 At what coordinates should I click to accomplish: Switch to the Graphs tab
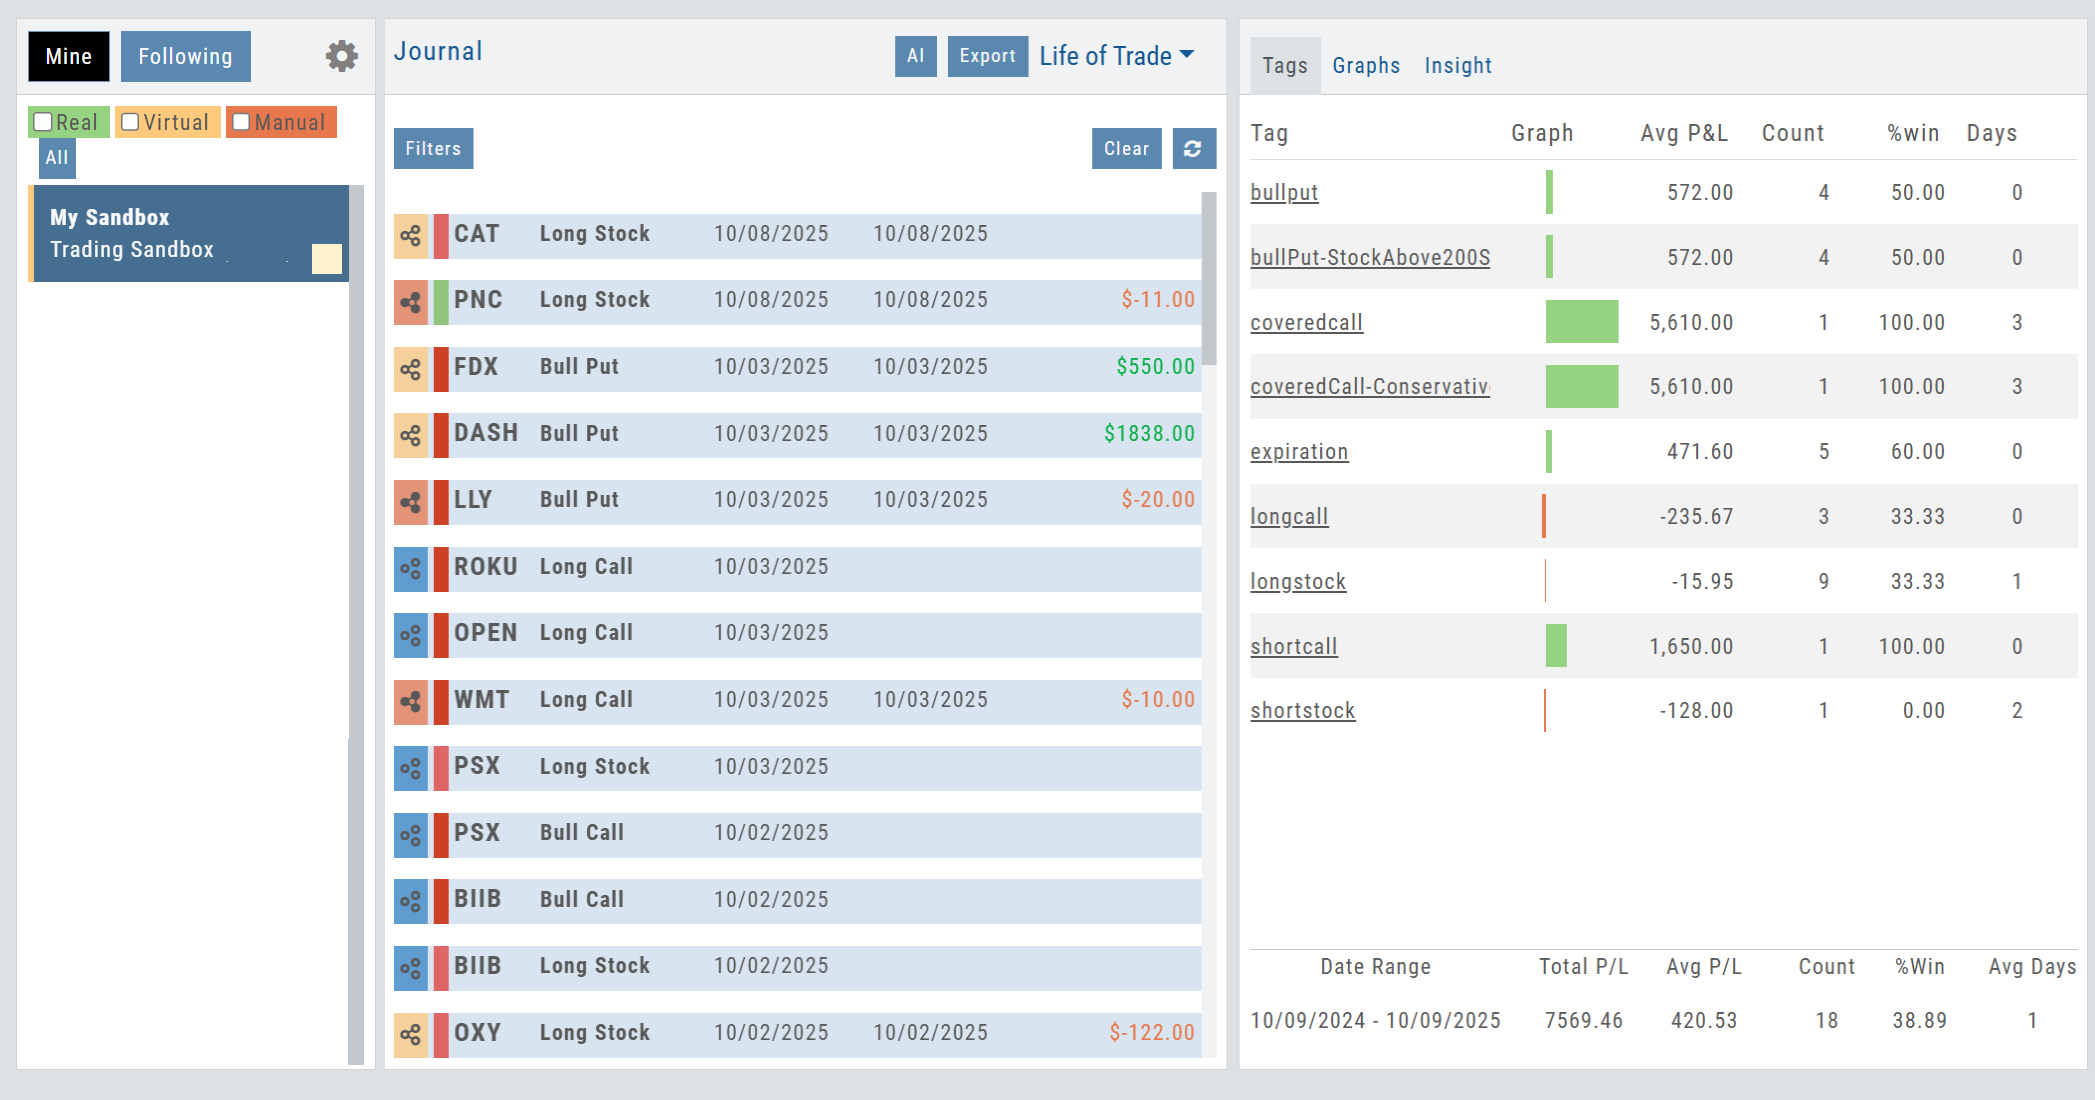point(1366,66)
